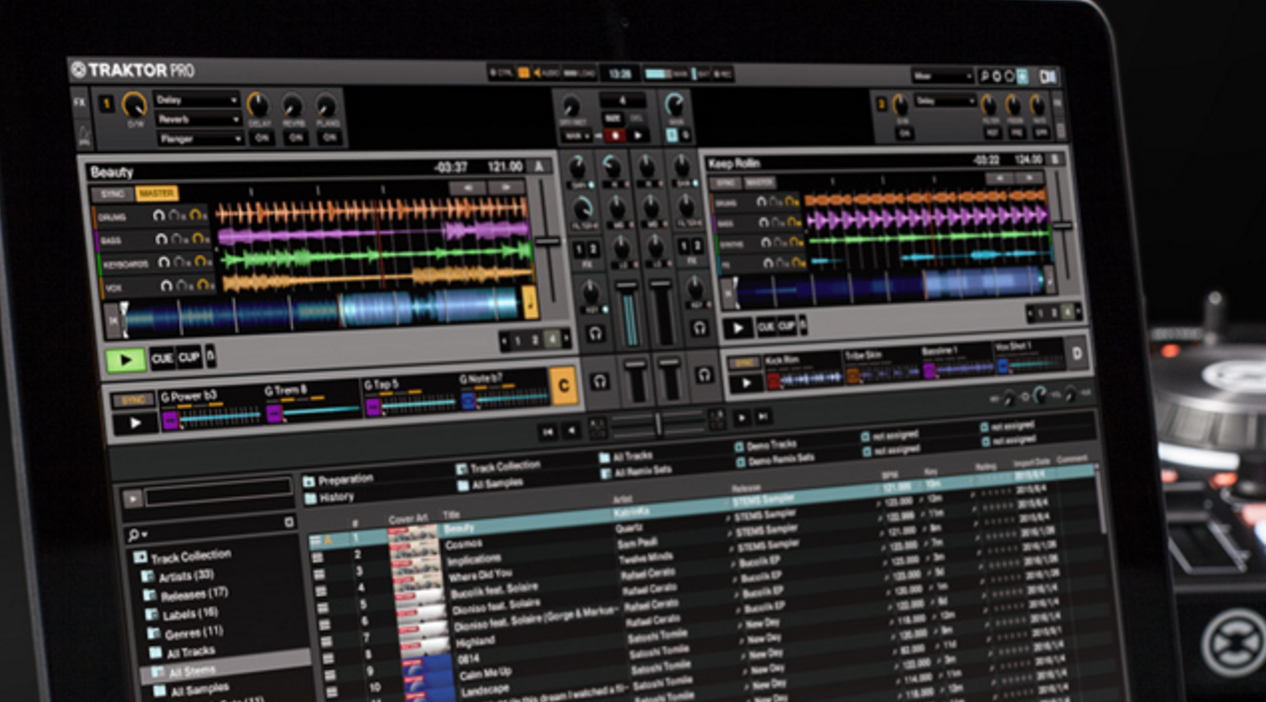Click the CUP button on Deck B
Image resolution: width=1266 pixels, height=702 pixels.
coord(786,326)
